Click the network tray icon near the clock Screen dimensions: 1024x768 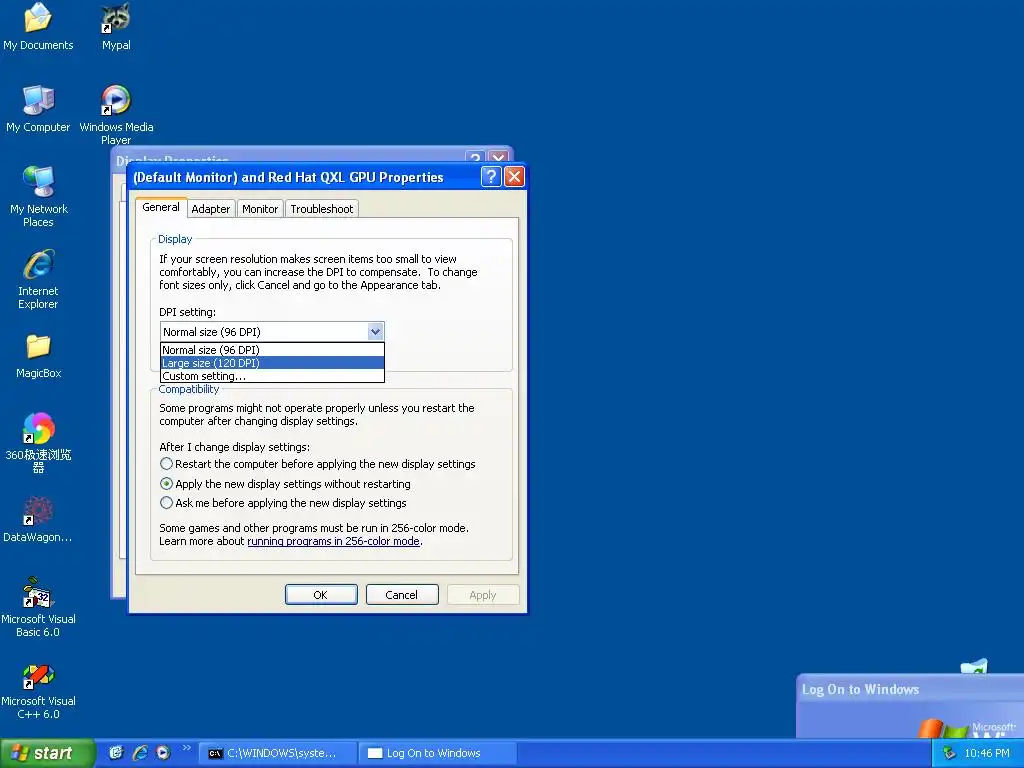pos(950,753)
